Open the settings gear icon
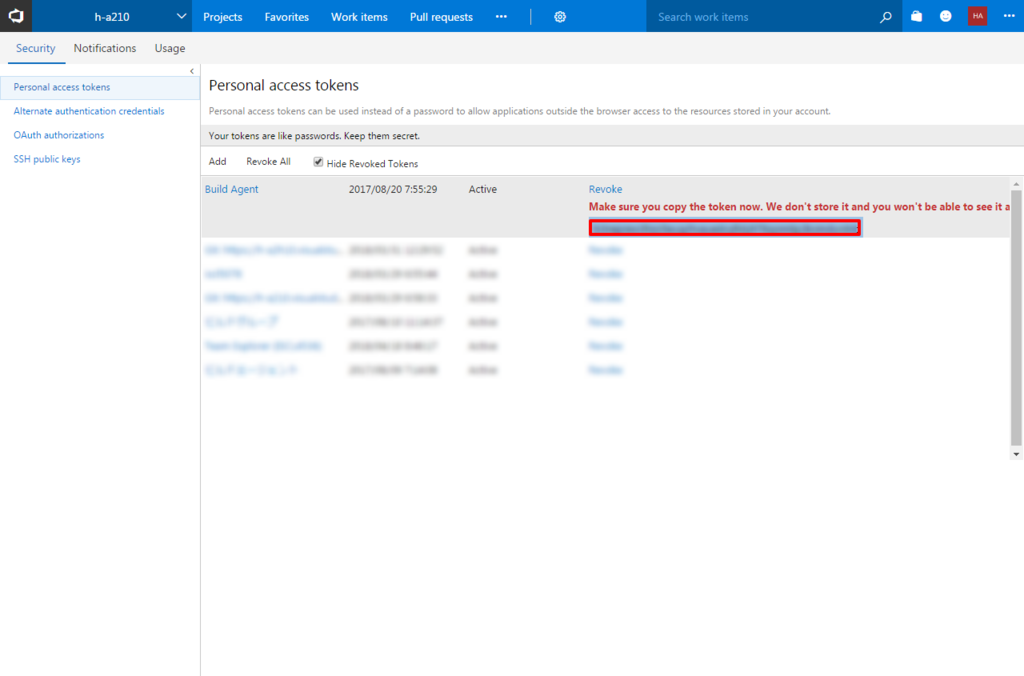Image resolution: width=1024 pixels, height=676 pixels. [560, 17]
